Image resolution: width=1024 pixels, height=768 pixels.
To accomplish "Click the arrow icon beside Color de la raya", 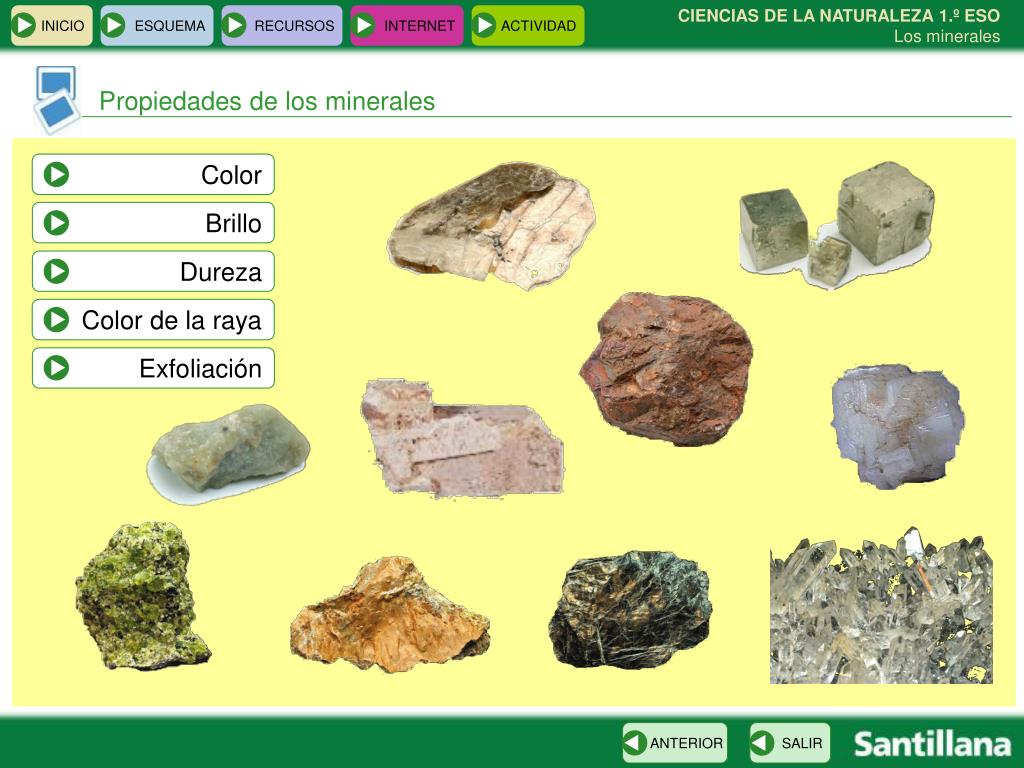I will (56, 319).
